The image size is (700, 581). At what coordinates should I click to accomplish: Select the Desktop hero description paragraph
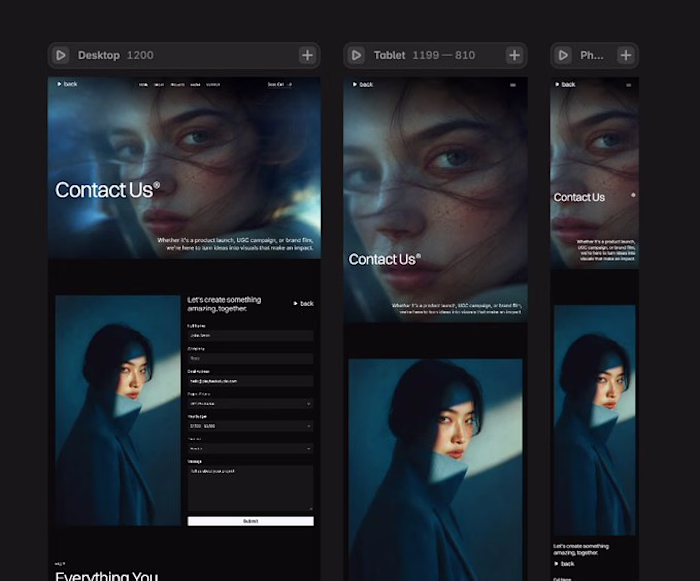(235, 244)
